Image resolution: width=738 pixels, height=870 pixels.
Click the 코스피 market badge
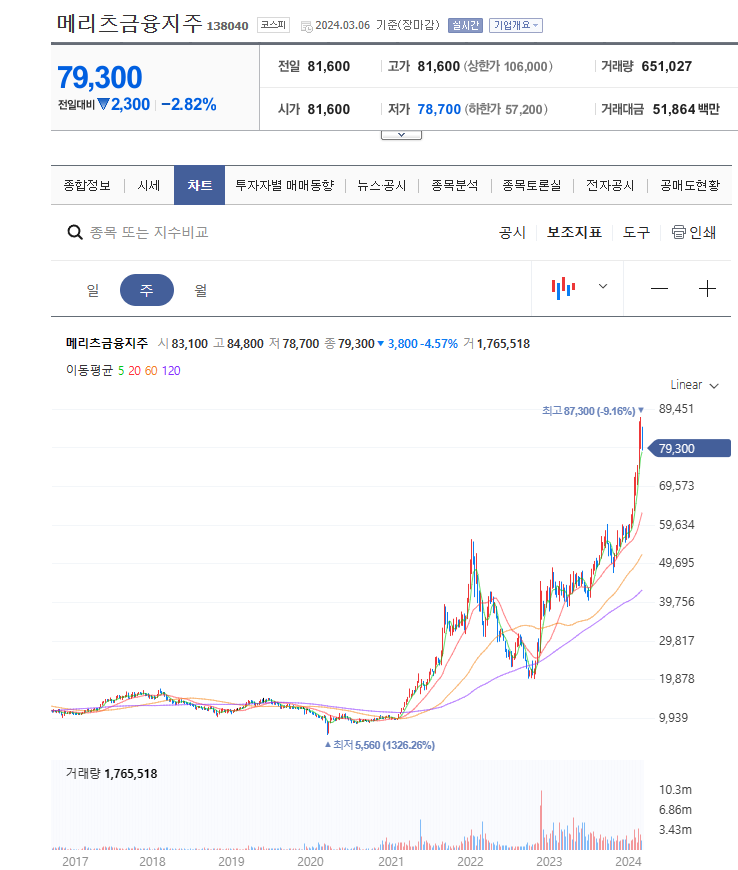273,25
